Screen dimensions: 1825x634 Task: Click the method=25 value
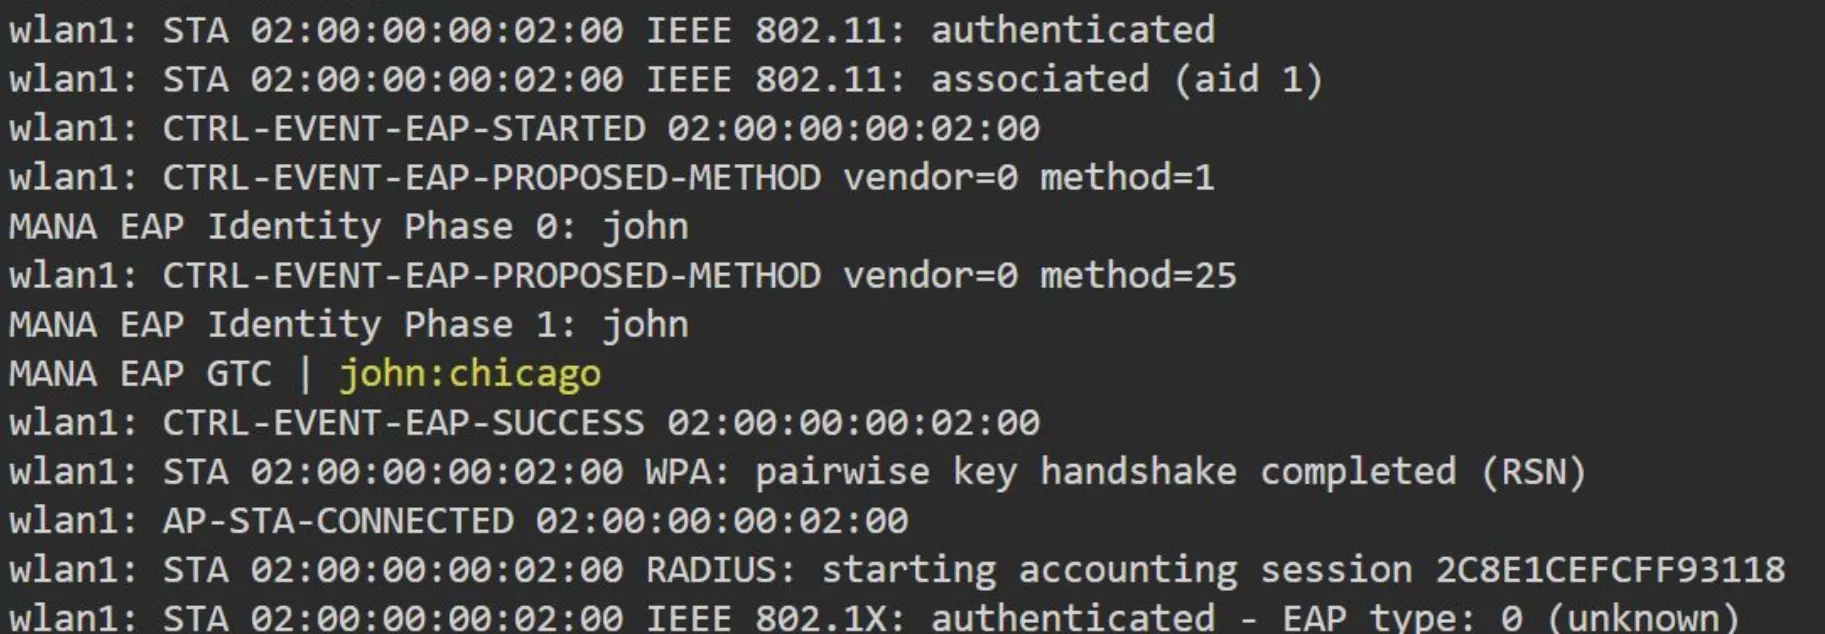[1138, 276]
